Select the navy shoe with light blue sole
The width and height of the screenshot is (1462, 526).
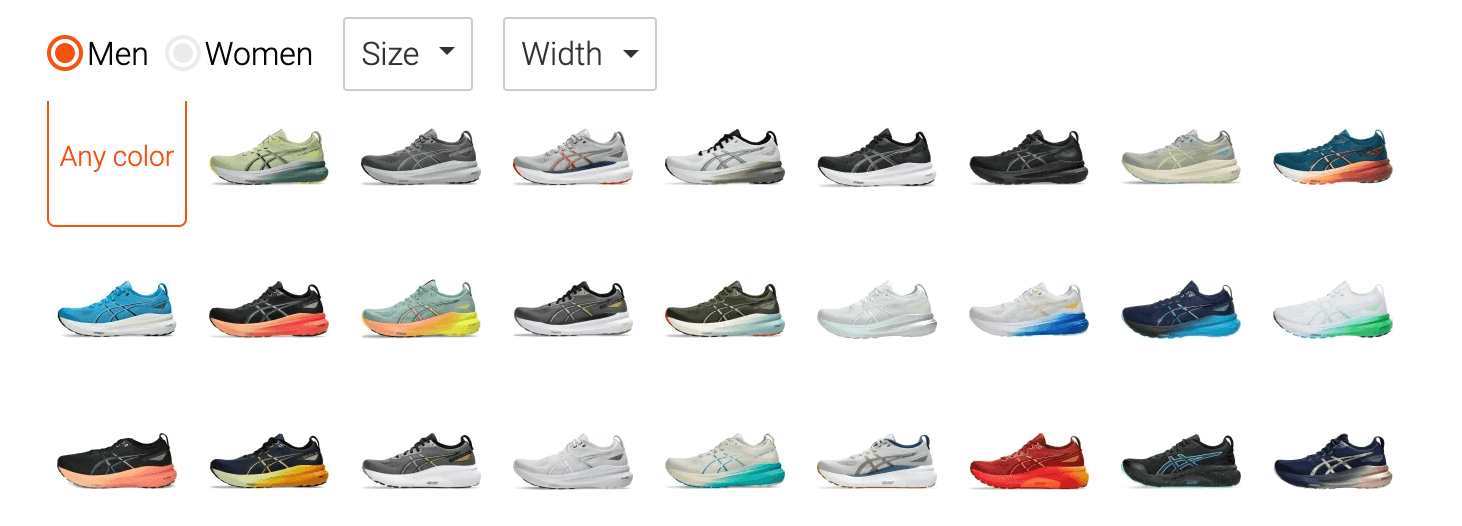1181,309
